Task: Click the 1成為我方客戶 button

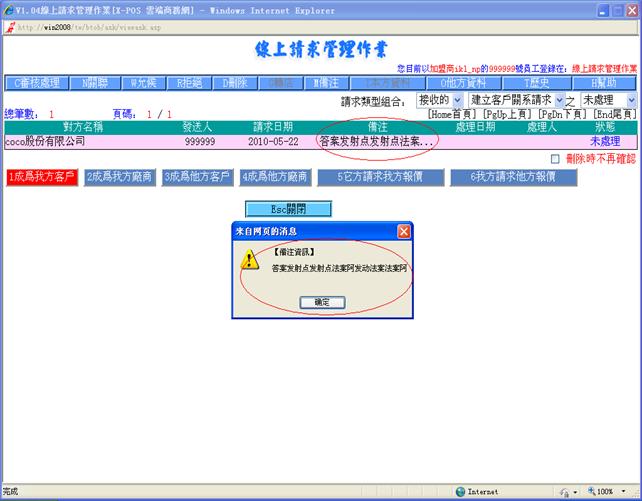Action: click(x=41, y=177)
